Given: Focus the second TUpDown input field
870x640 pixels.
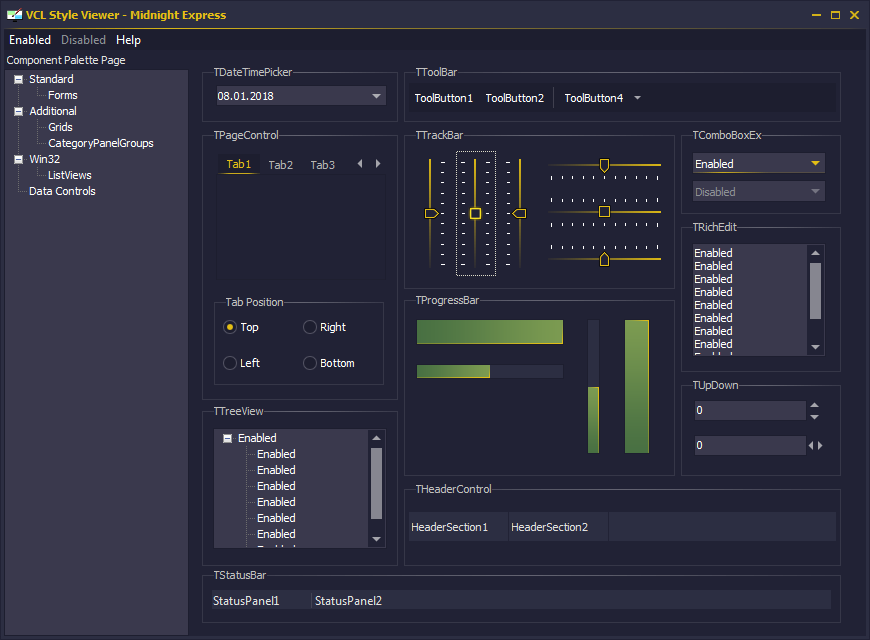Looking at the screenshot, I should pyautogui.click(x=750, y=445).
